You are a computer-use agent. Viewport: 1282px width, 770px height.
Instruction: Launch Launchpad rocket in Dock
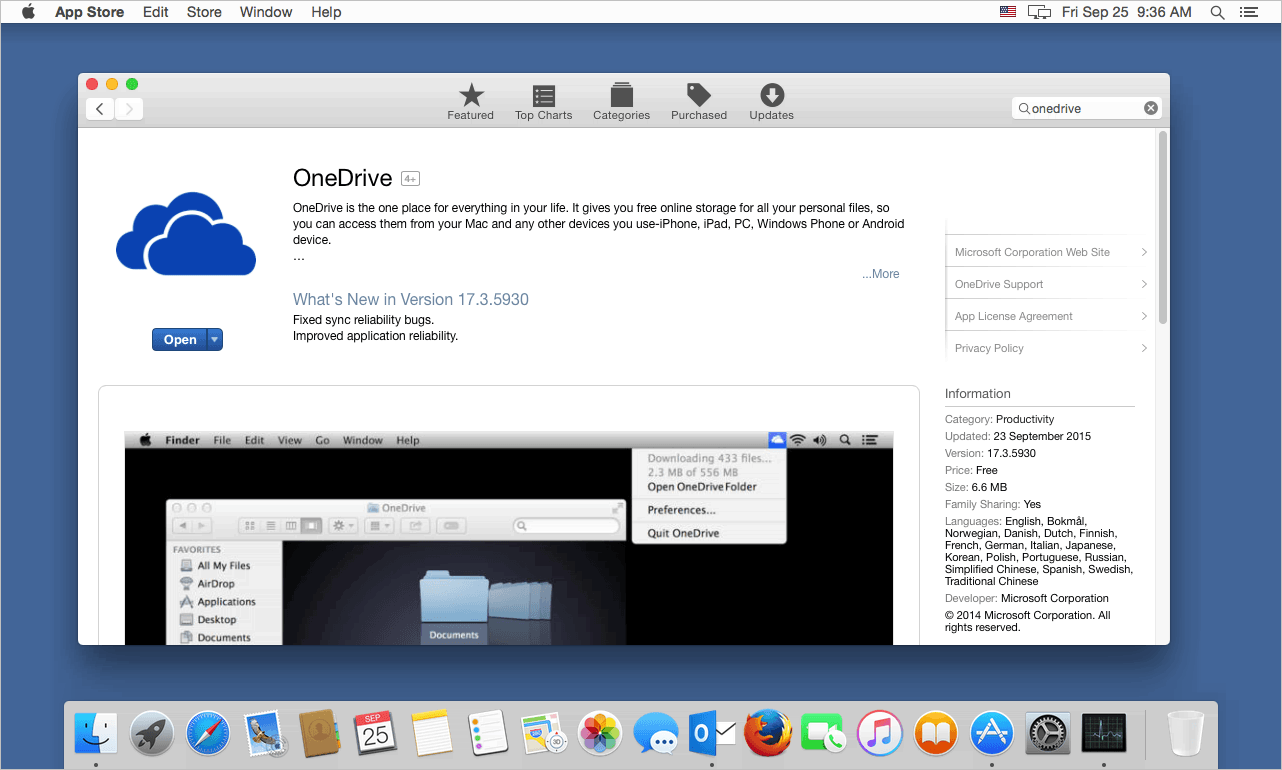pos(152,734)
